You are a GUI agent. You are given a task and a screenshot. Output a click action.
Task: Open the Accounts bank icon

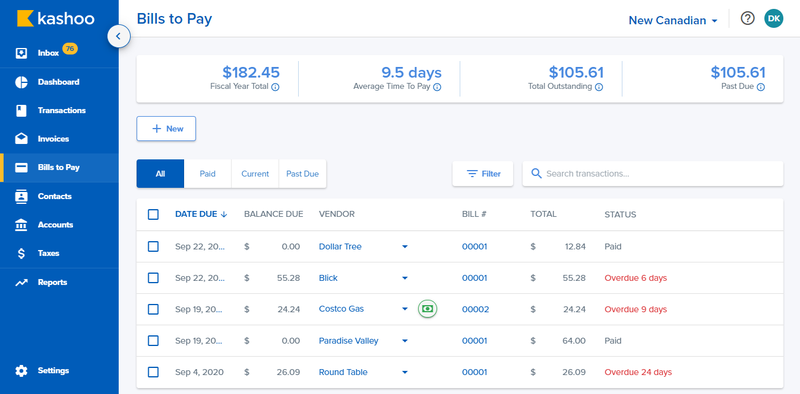(21, 225)
